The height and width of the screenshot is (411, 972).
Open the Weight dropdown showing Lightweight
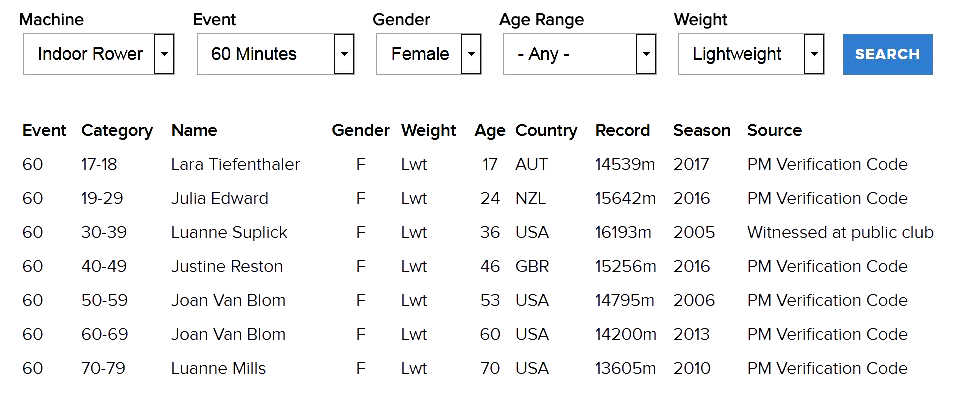pyautogui.click(x=750, y=54)
